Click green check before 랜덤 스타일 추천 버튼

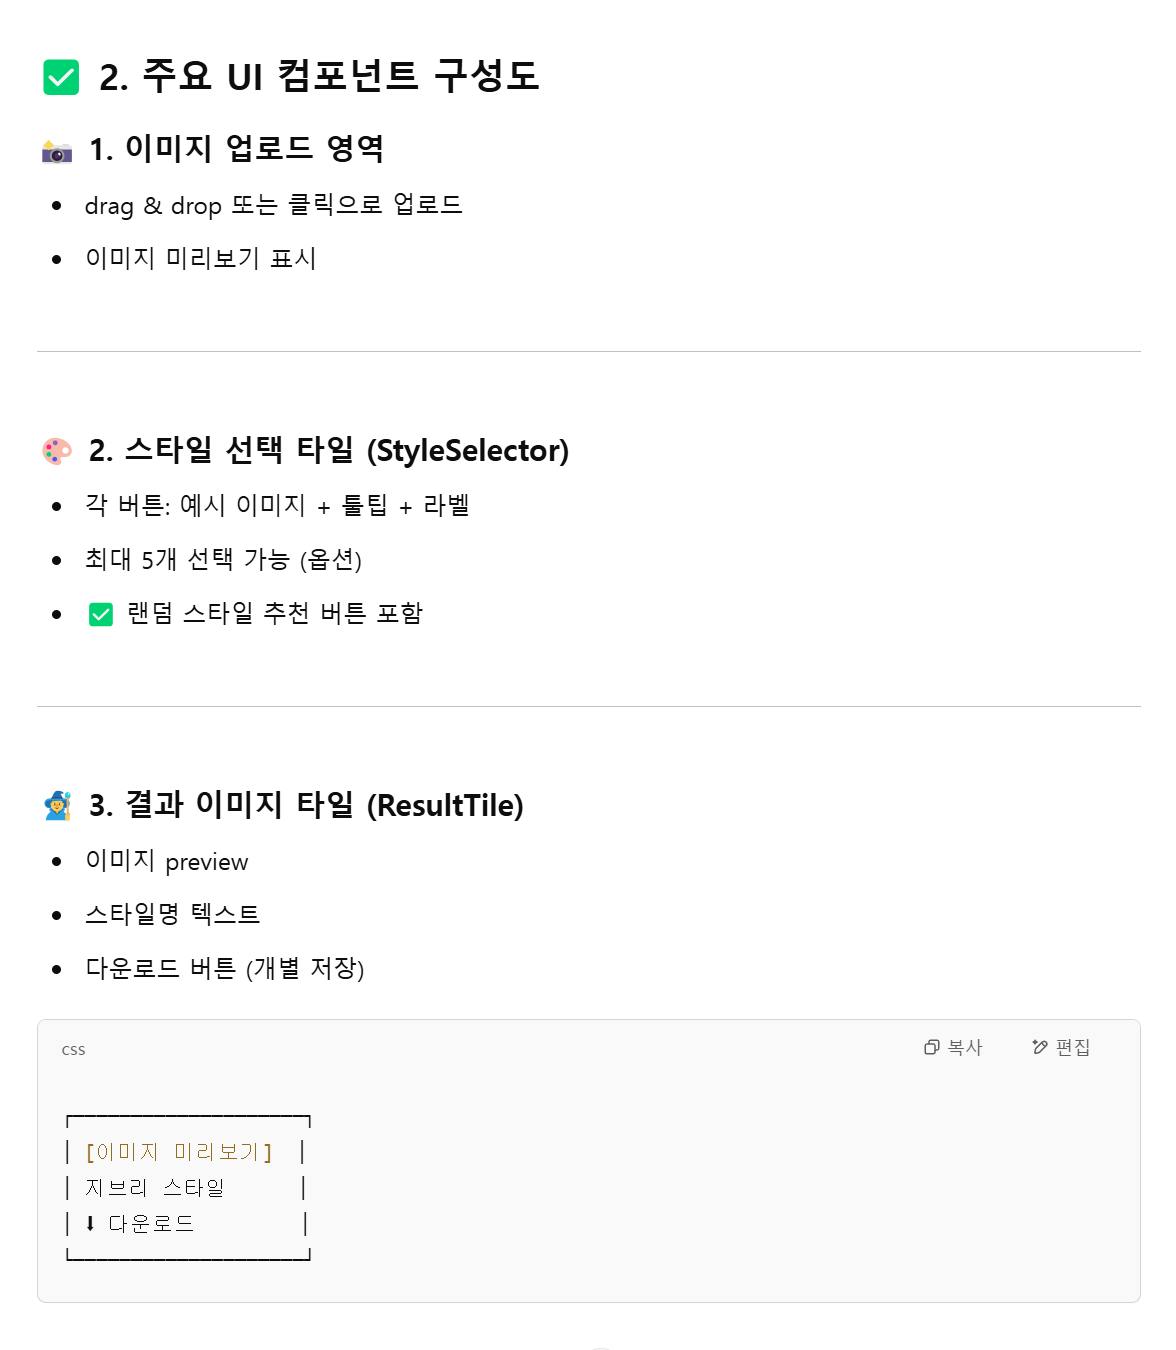[101, 614]
